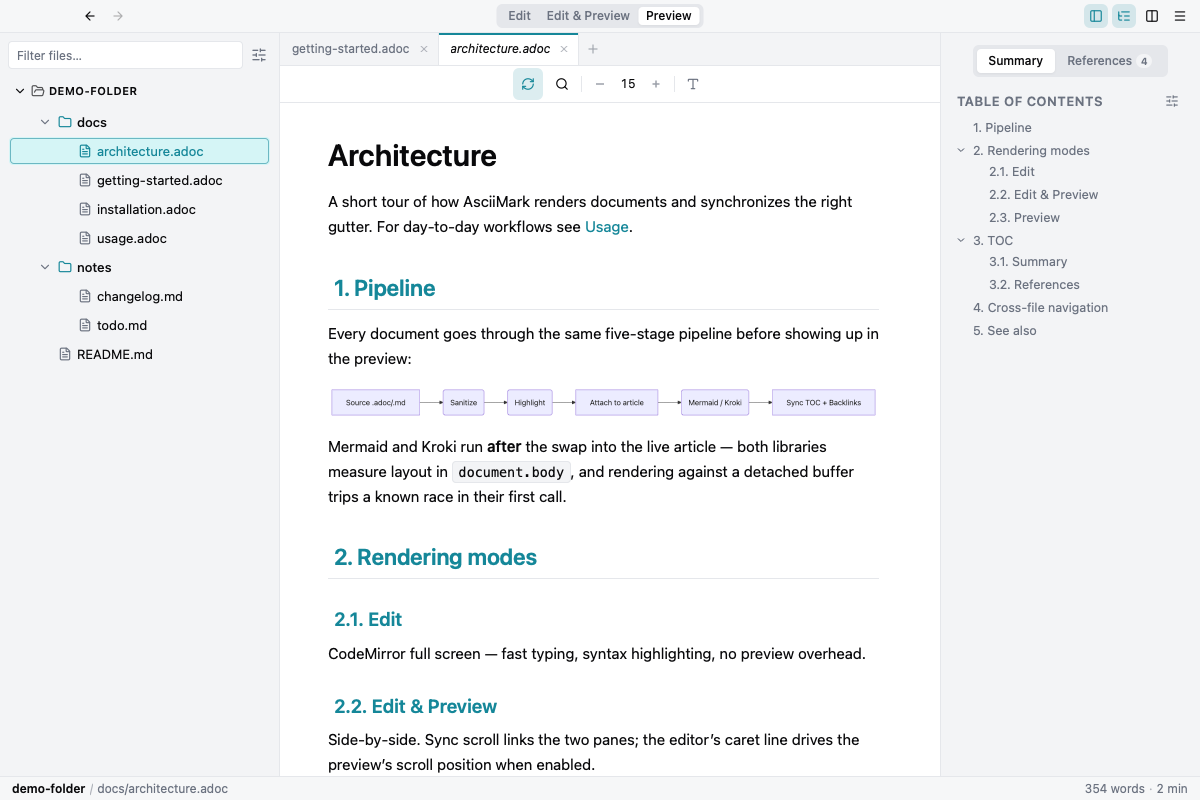Click demo-folder in status bar
Image resolution: width=1200 pixels, height=800 pixels.
[x=48, y=789]
